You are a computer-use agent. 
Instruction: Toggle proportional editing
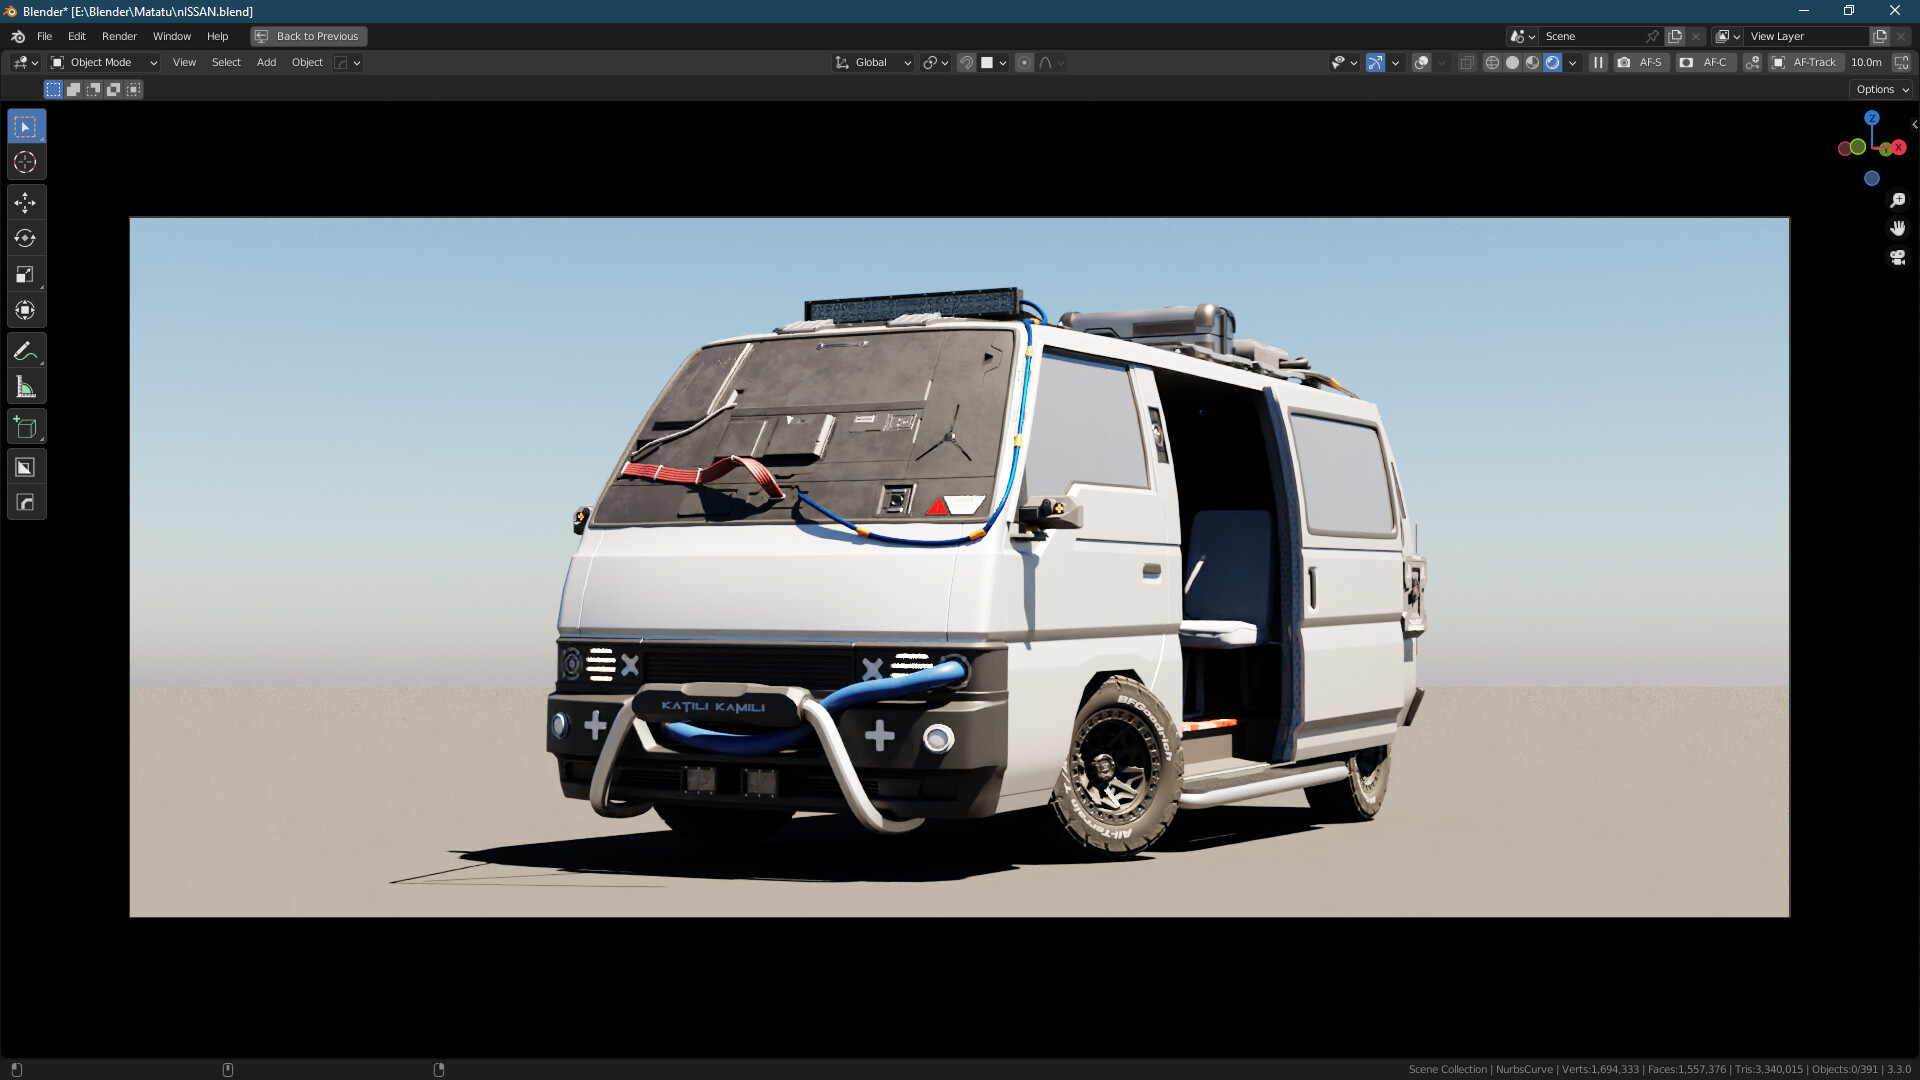pyautogui.click(x=1024, y=62)
